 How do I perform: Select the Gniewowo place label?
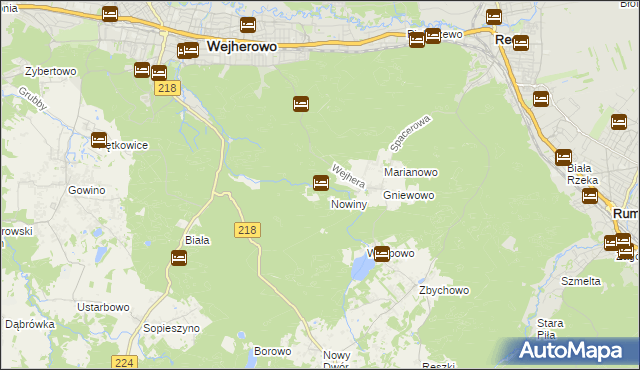[409, 195]
